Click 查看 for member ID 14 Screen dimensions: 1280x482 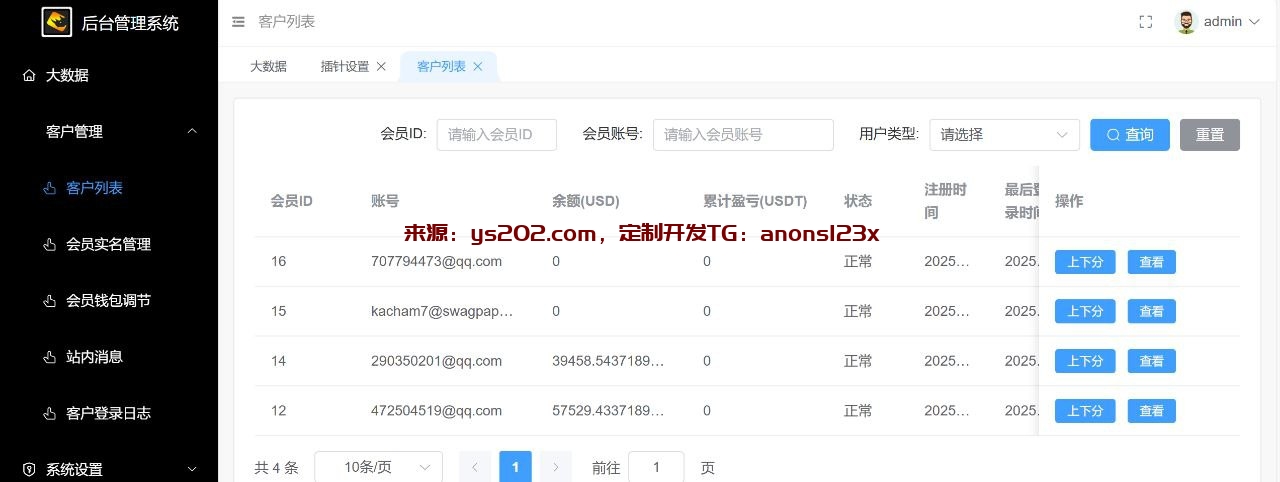(x=1151, y=361)
